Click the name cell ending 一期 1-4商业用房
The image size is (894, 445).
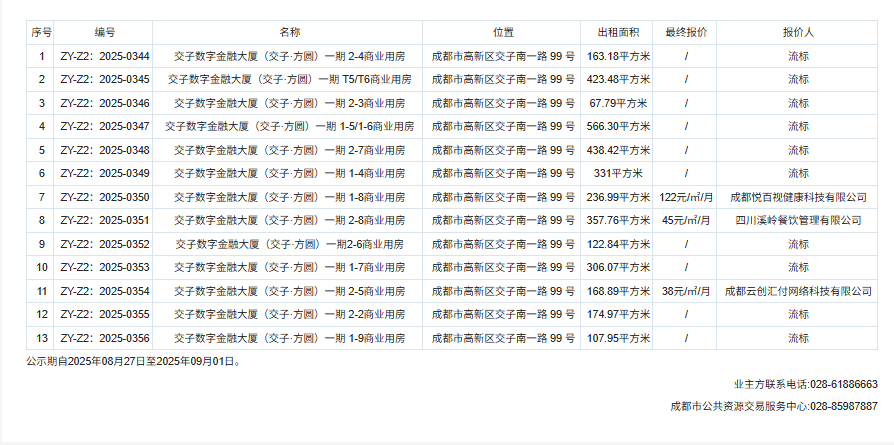click(x=289, y=173)
